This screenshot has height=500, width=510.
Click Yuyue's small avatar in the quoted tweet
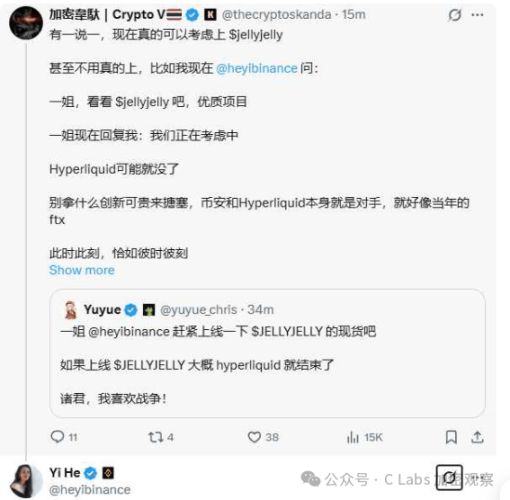point(70,310)
